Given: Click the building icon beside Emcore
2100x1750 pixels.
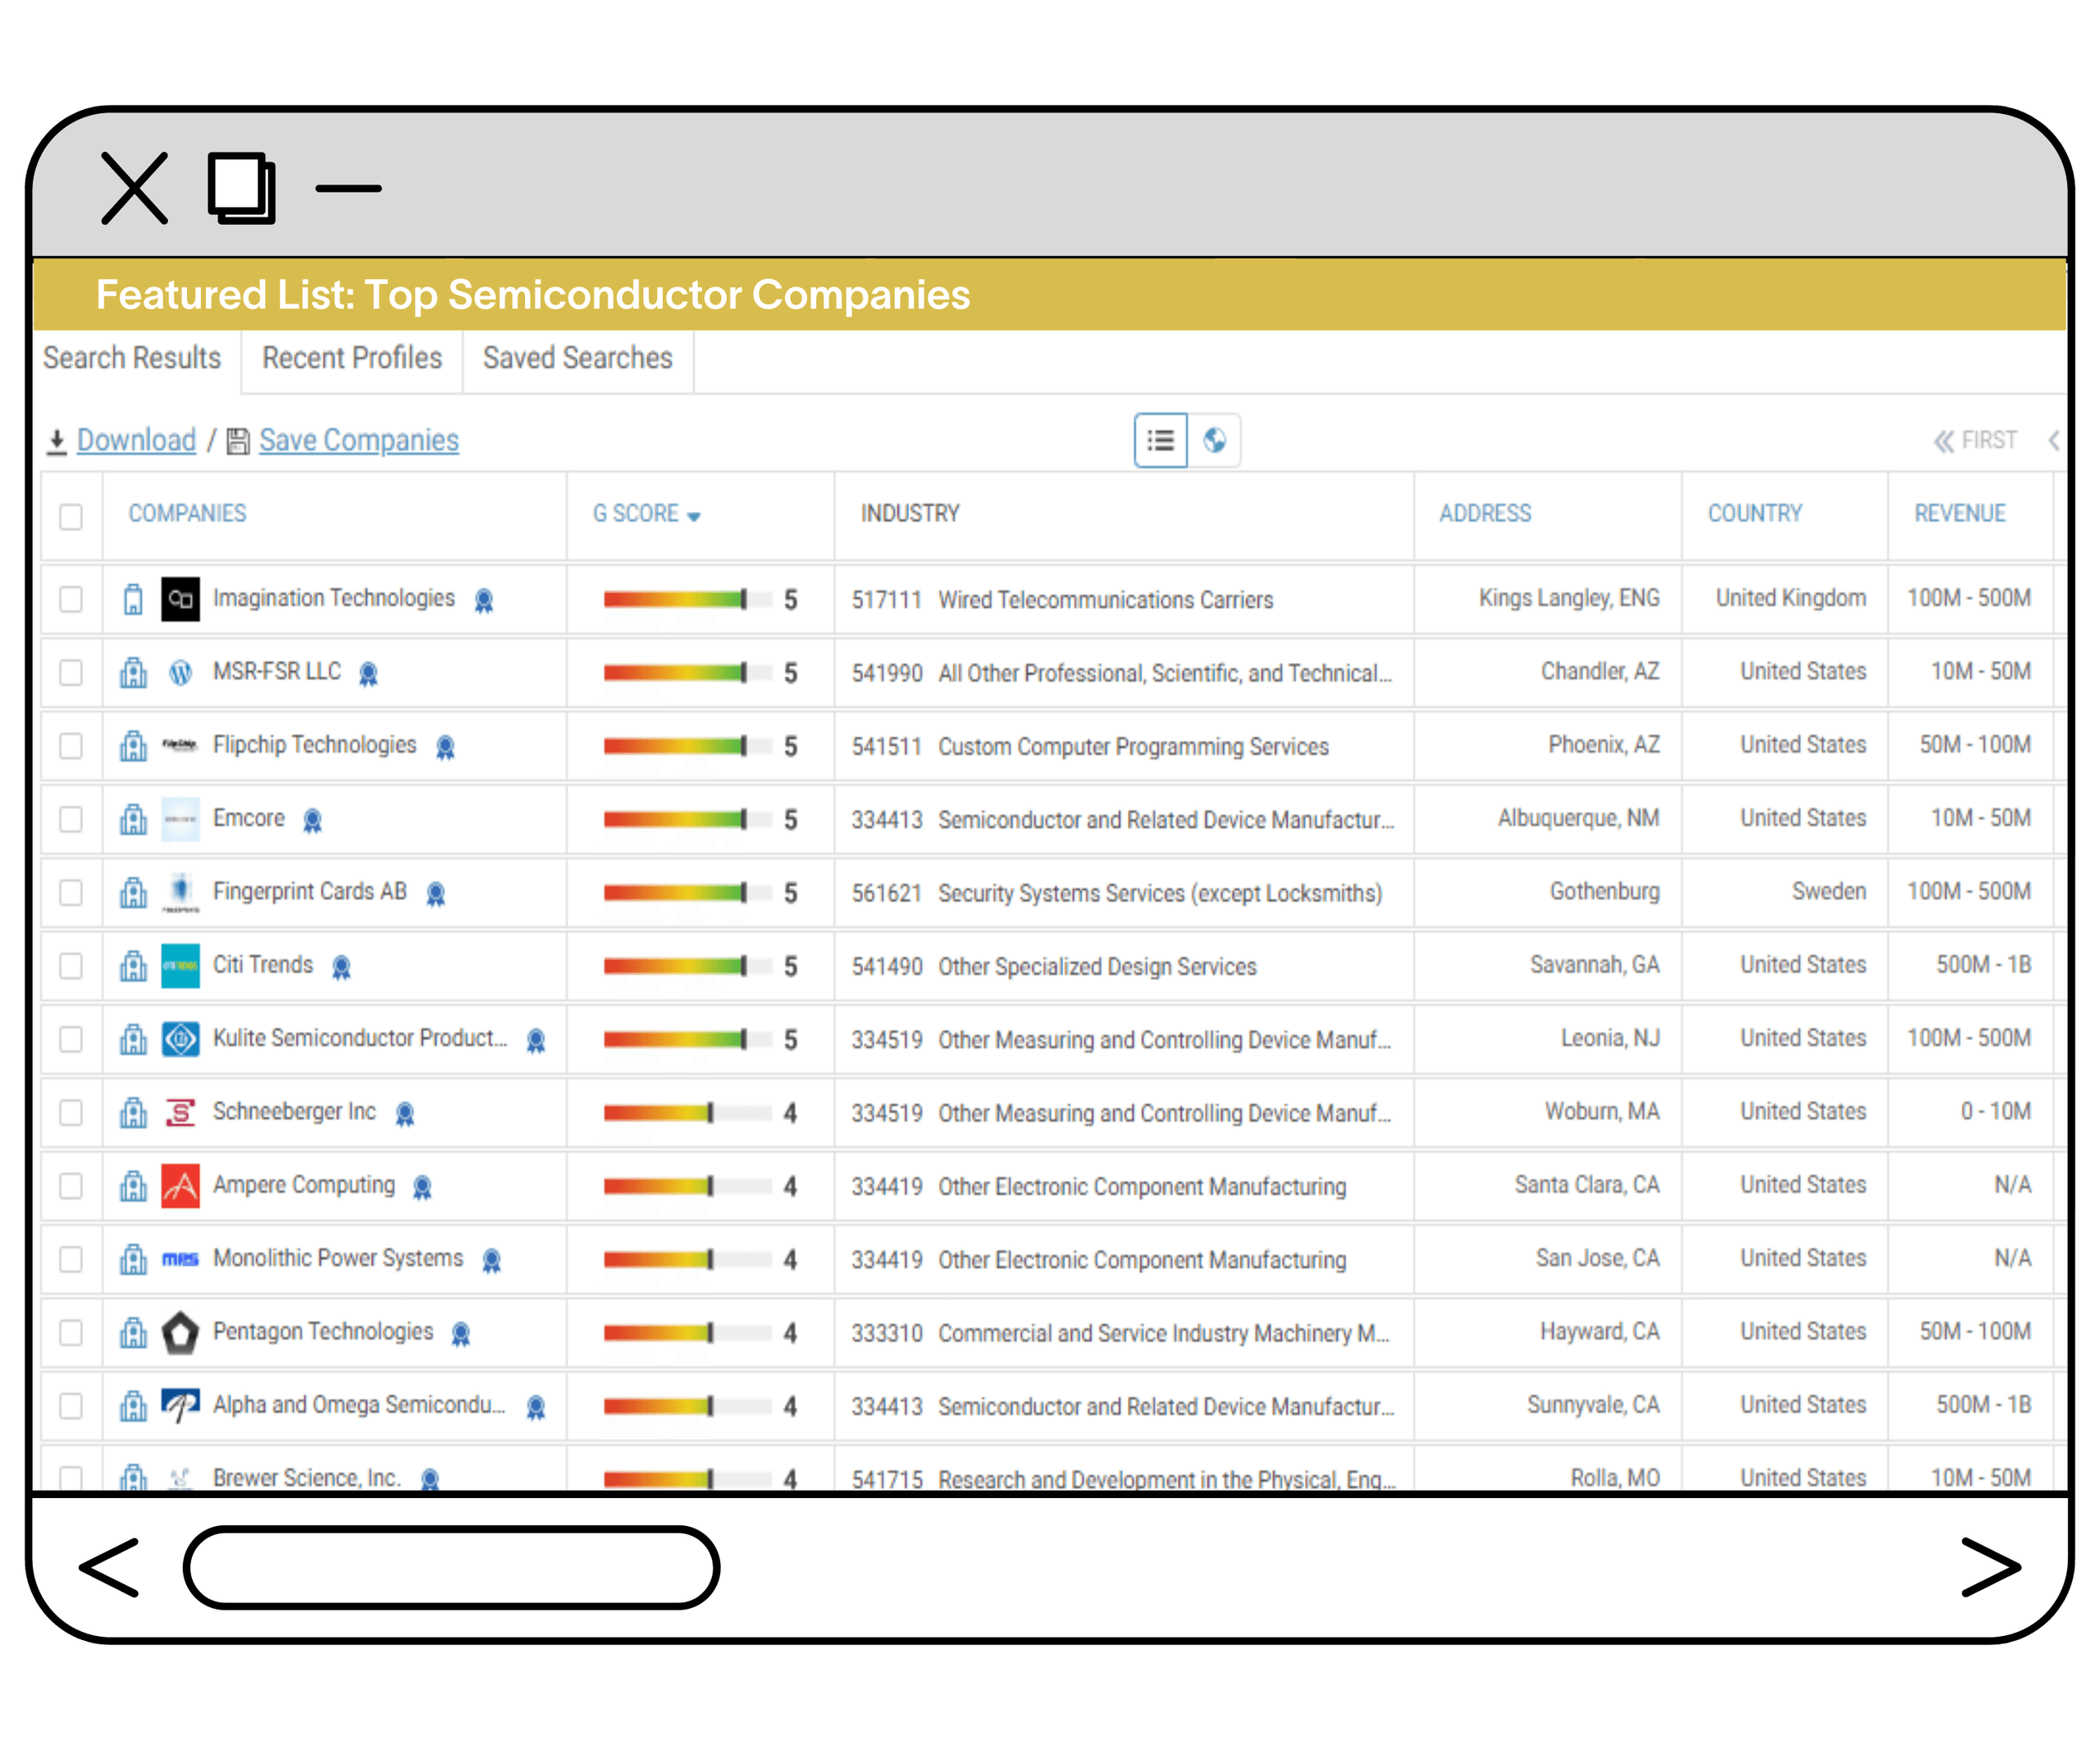Looking at the screenshot, I should pos(133,819).
